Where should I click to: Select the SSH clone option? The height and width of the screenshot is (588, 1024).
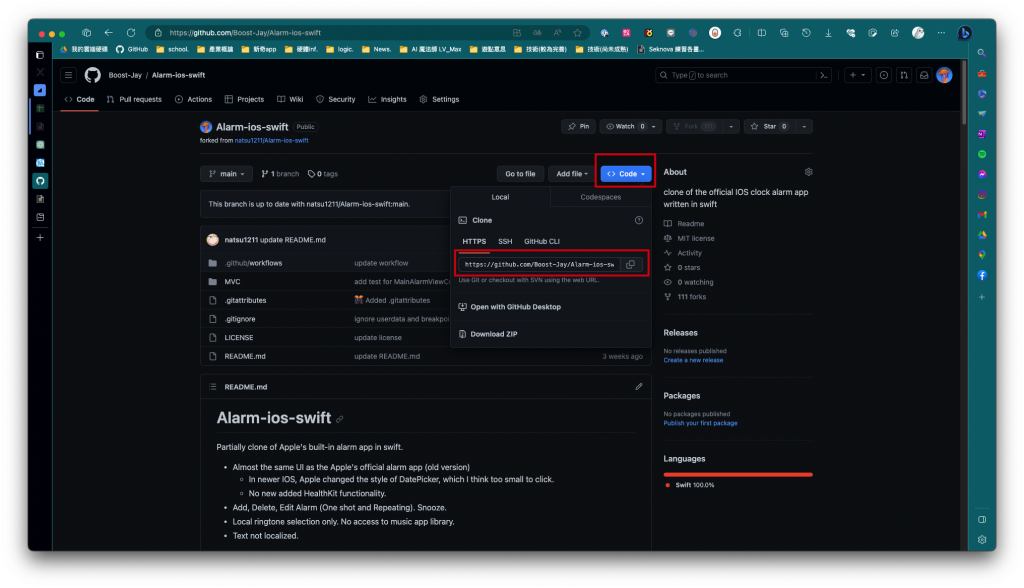tap(505, 241)
